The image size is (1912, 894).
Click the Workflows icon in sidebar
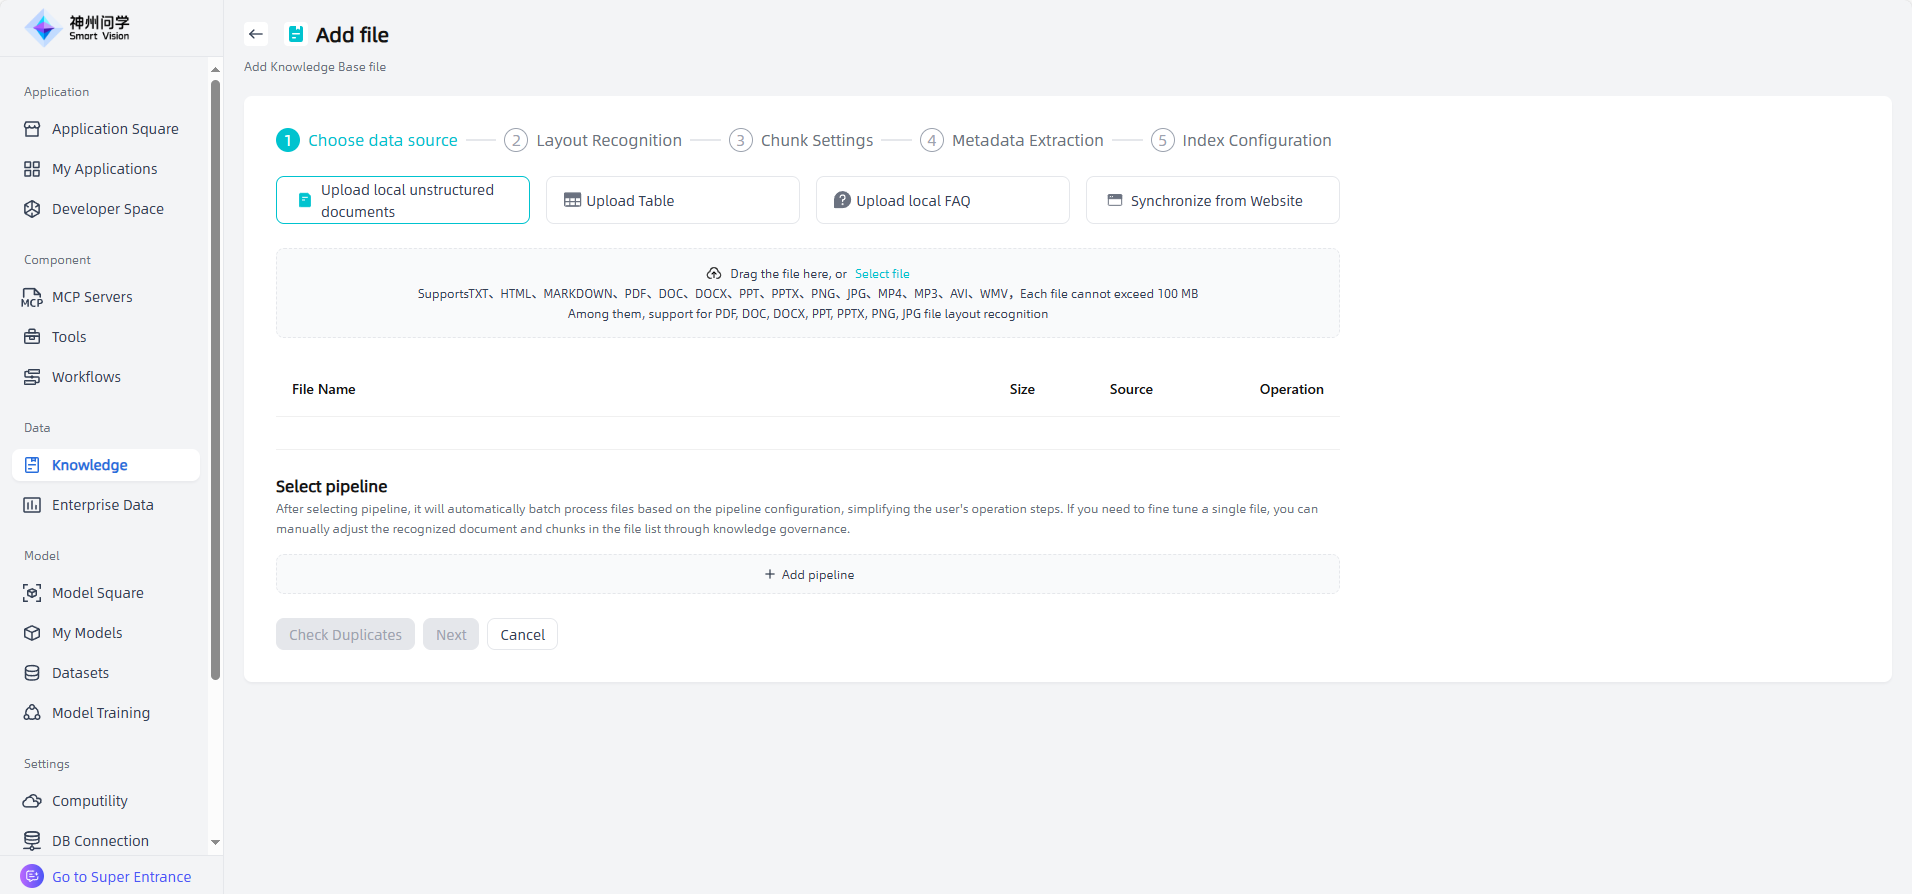[32, 377]
